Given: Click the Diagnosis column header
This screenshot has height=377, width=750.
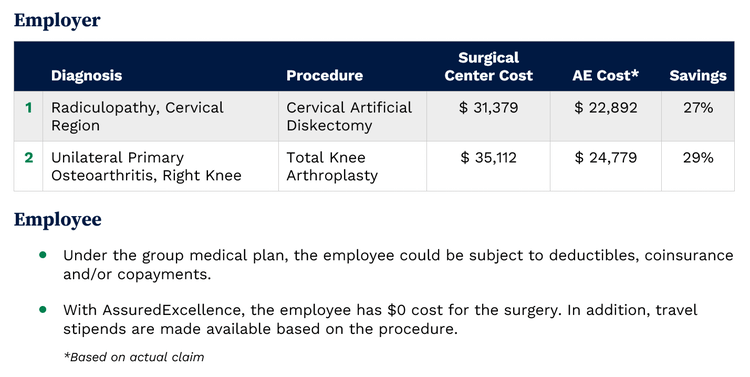Looking at the screenshot, I should (x=87, y=76).
